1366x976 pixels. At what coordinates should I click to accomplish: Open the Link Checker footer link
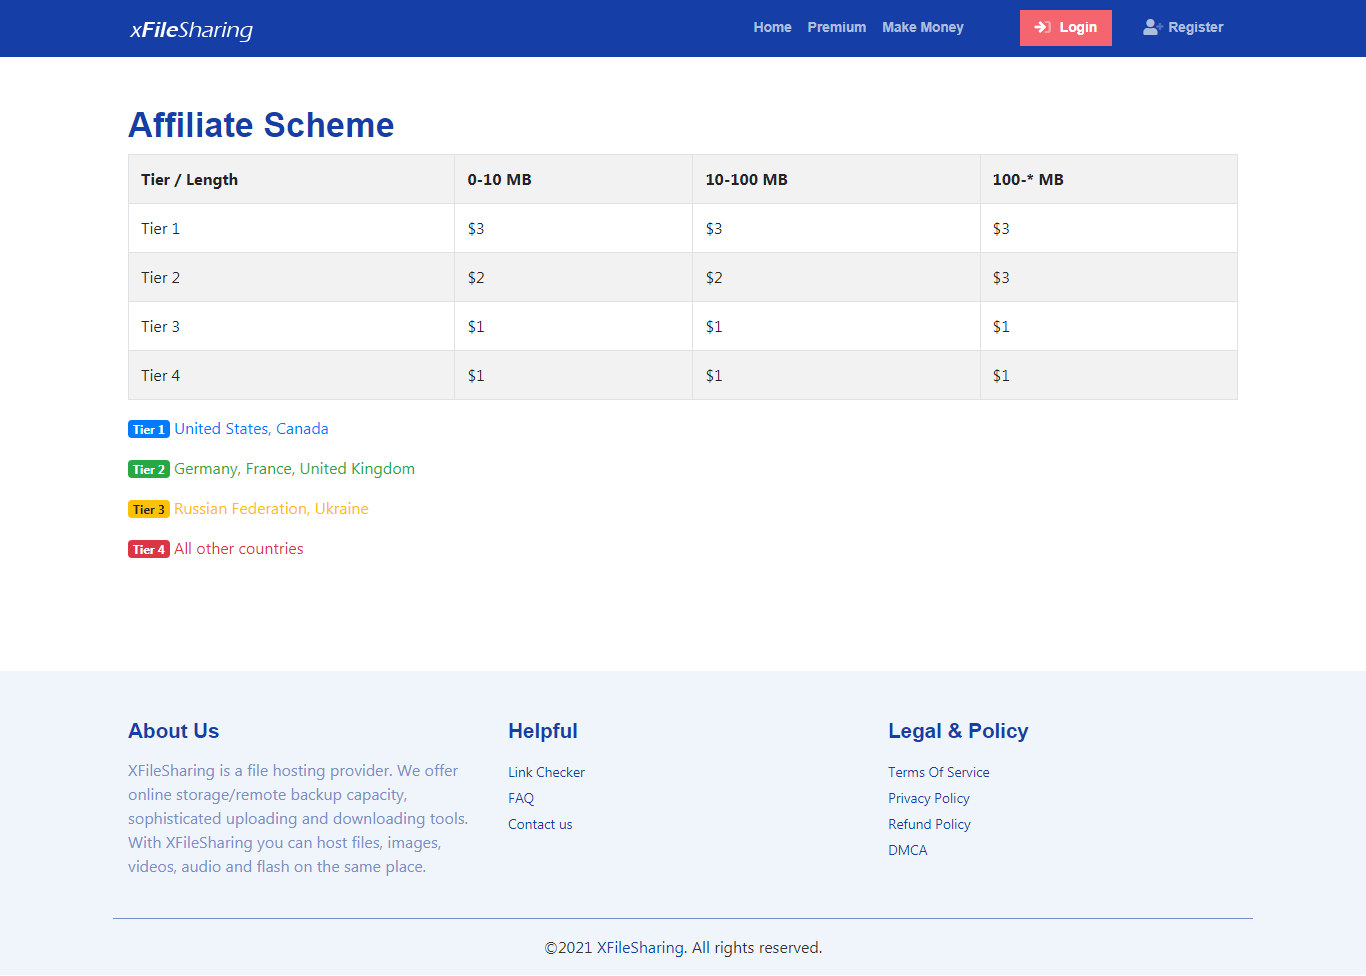[x=546, y=772]
